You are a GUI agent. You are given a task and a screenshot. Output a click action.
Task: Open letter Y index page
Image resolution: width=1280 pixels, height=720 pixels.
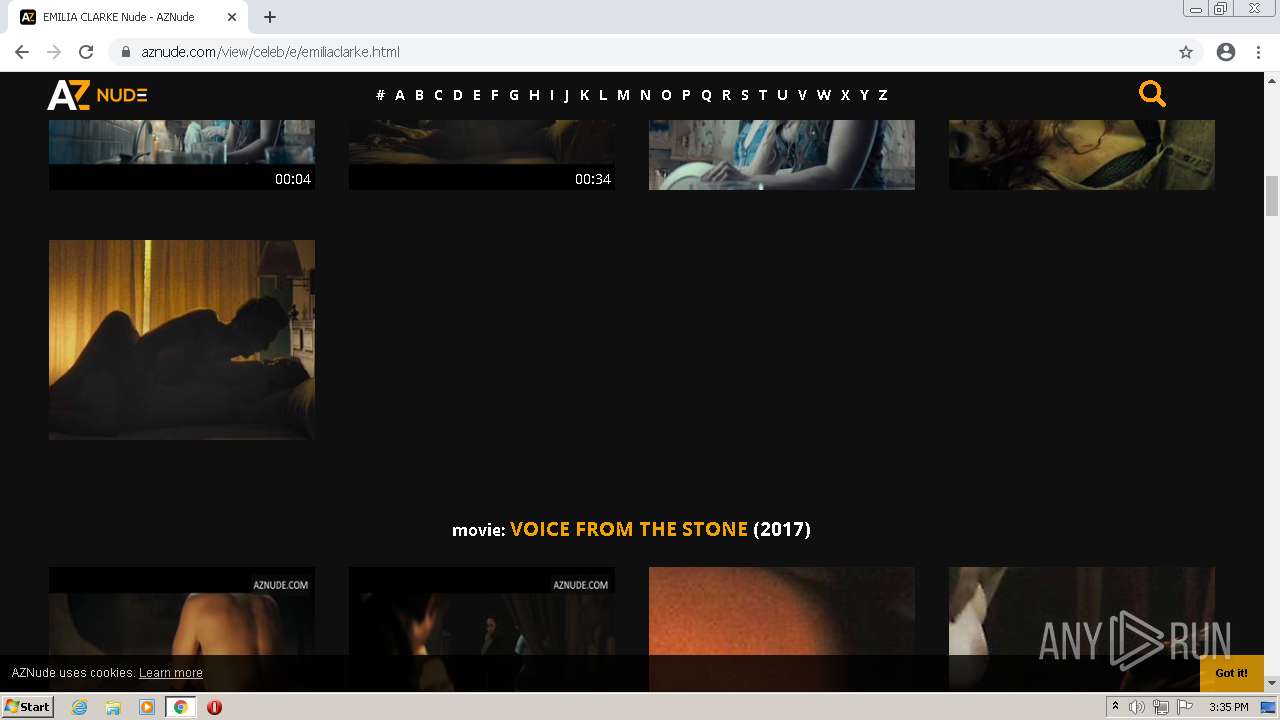coord(864,95)
